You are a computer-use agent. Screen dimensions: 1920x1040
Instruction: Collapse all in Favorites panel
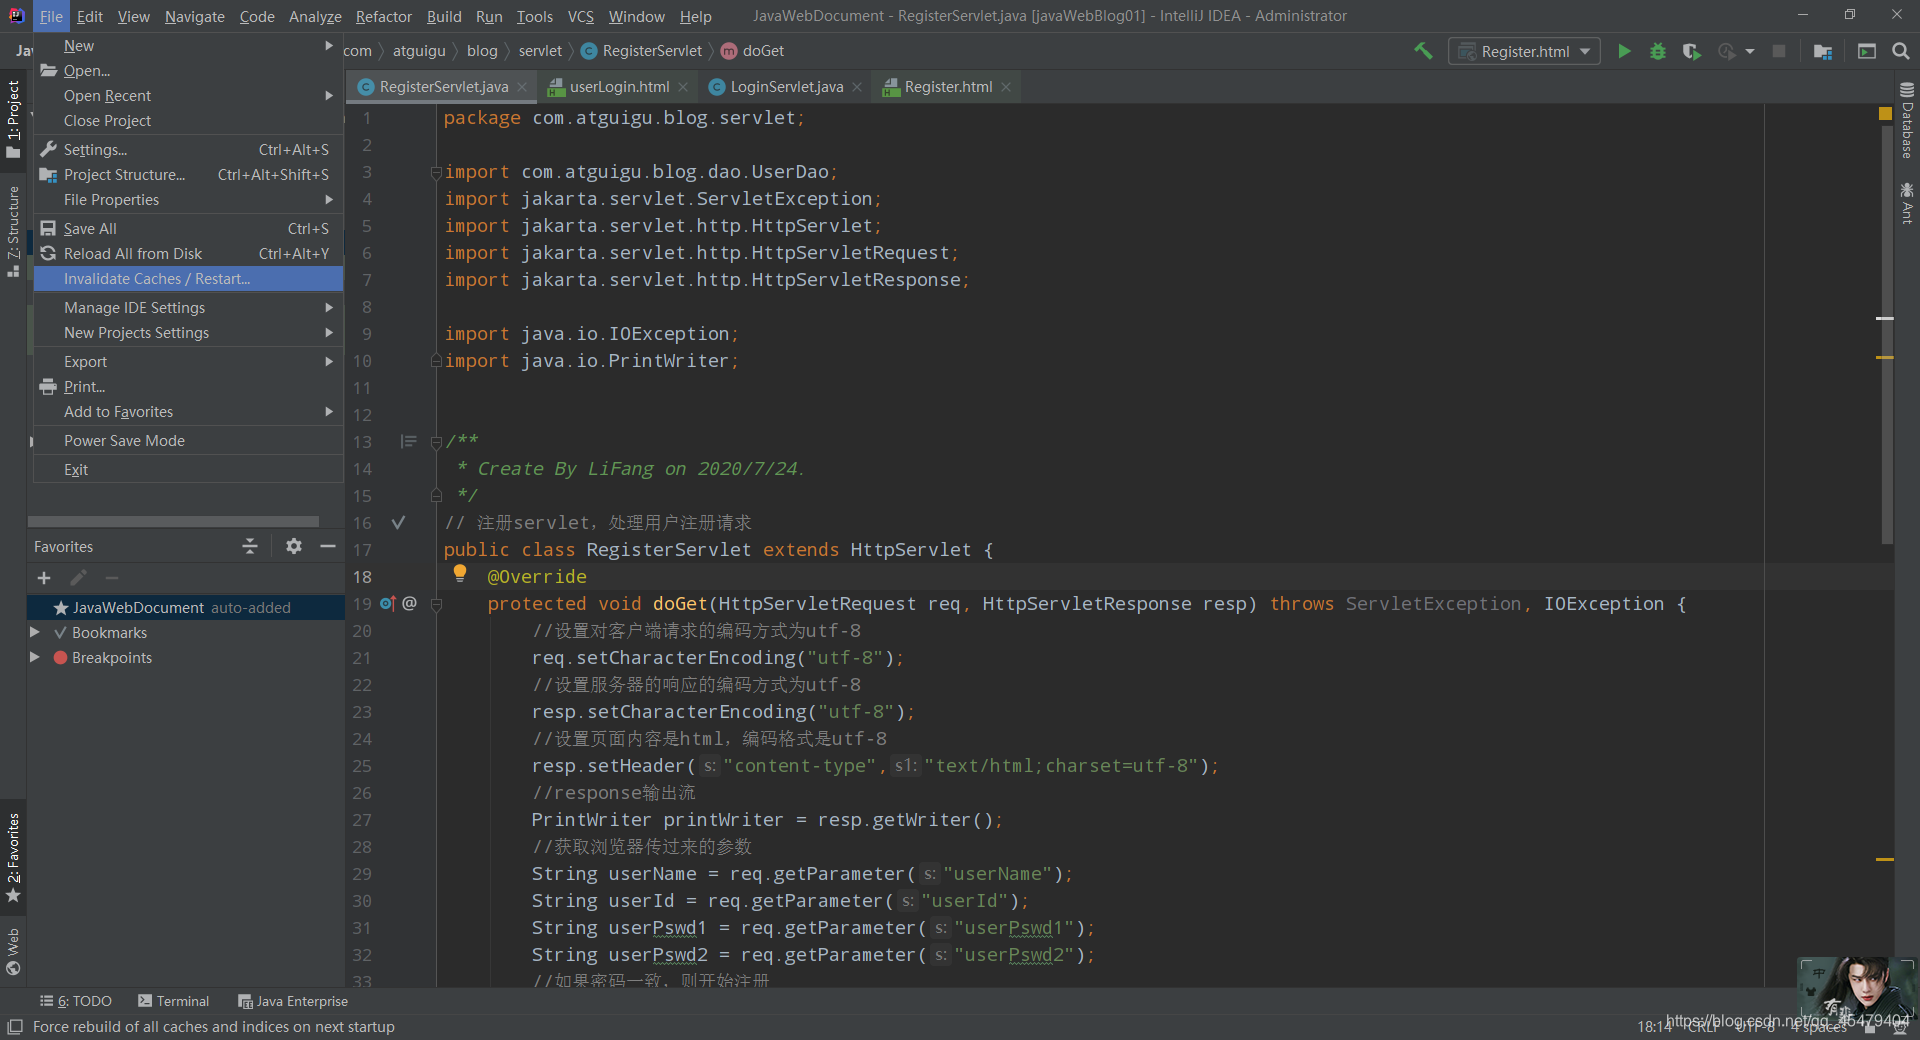[250, 546]
